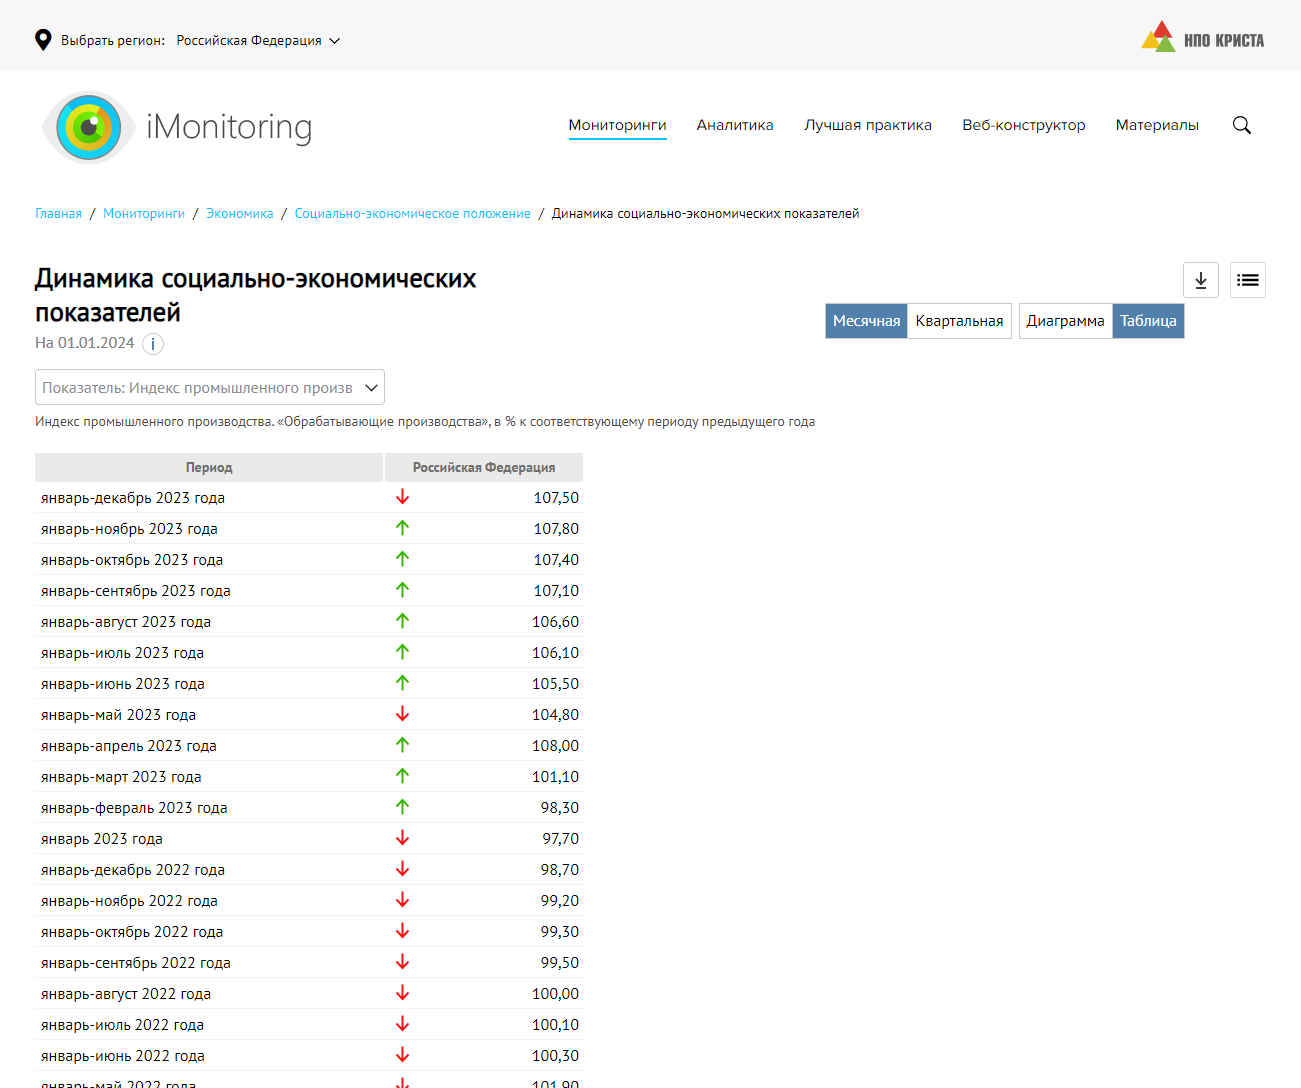Select the Таблица display mode
Screen dimensions: 1301x1088
point(1148,321)
